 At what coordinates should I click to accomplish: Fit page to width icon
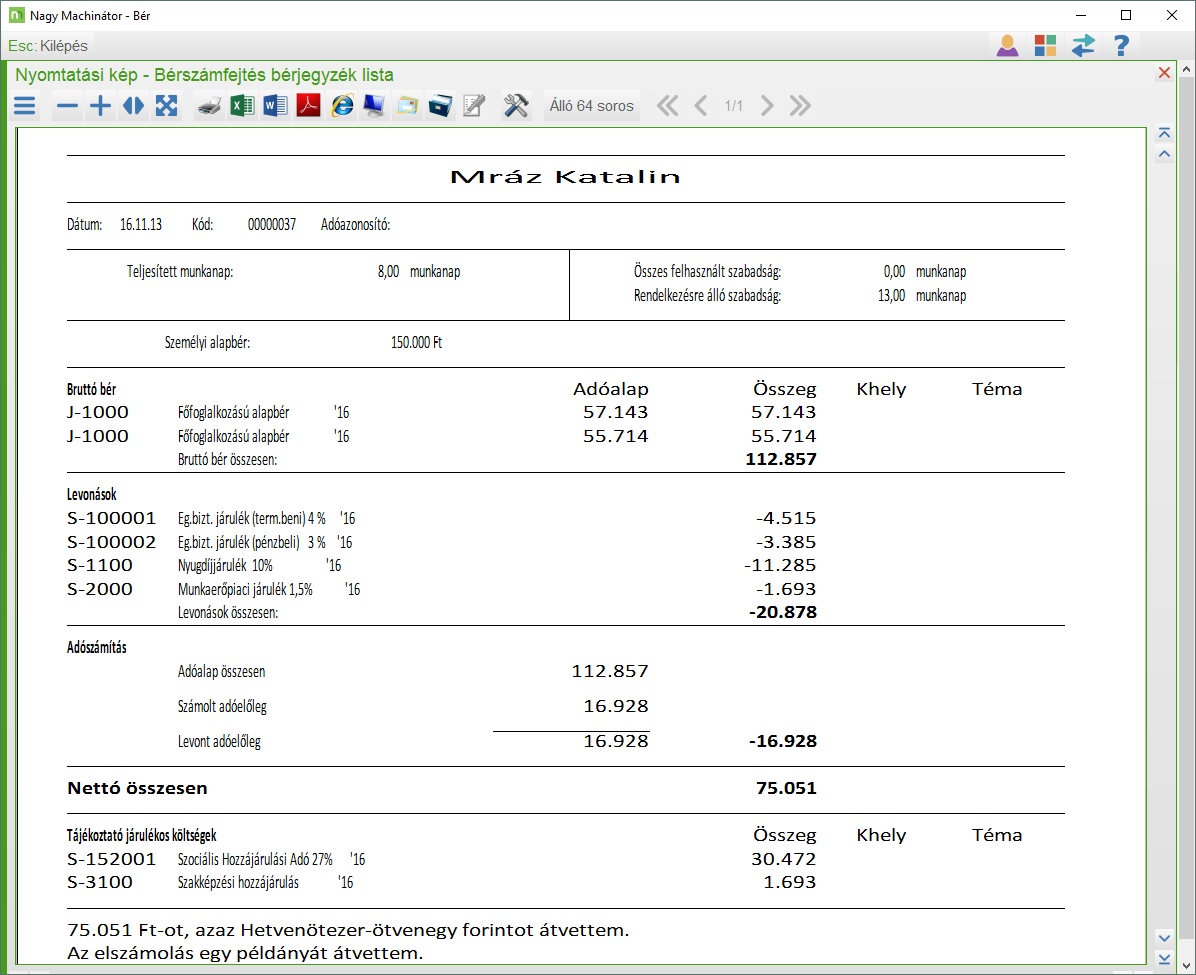click(x=133, y=106)
